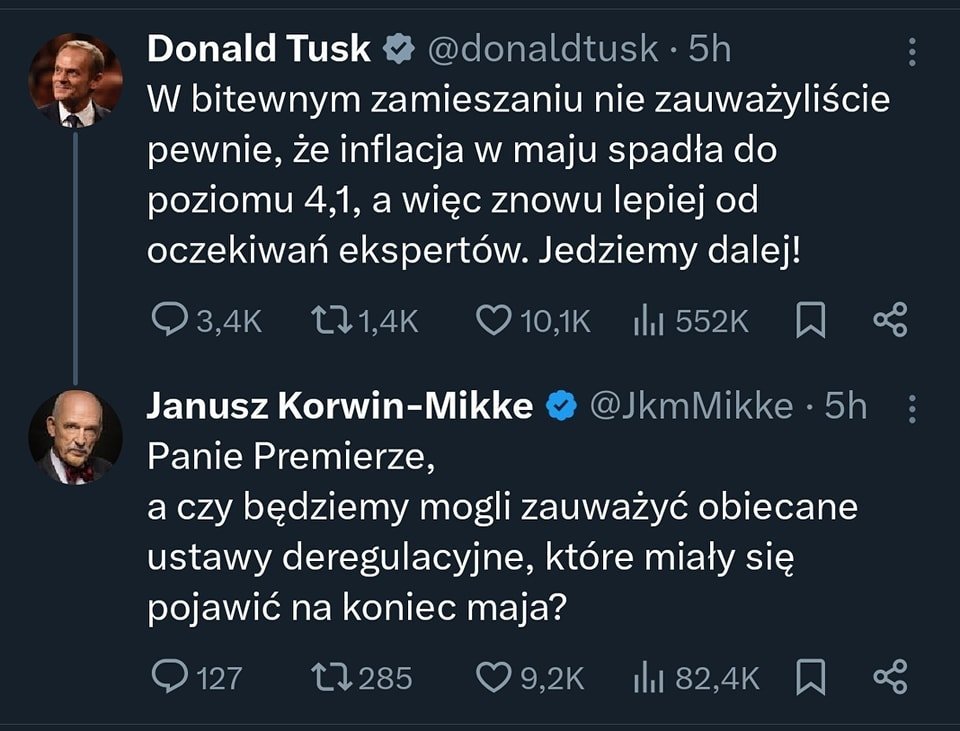
Task: Click the @JkmMikke handle
Action: pos(690,406)
